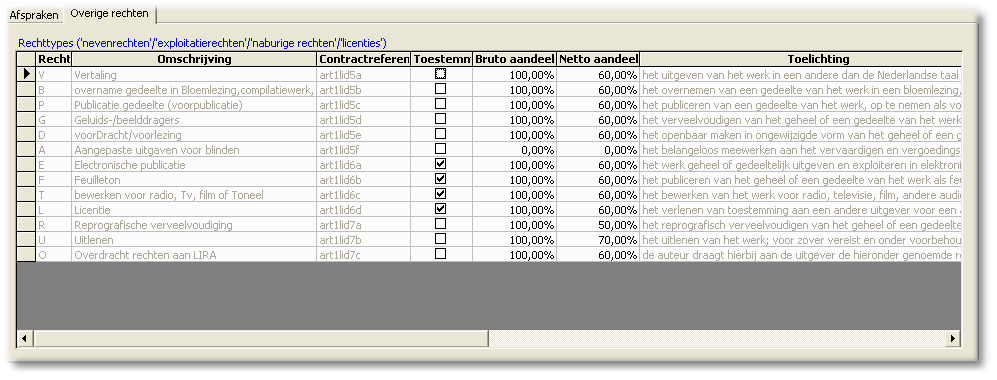
Task: Click the Bruto aandeel 100,00% in Vertaling row
Action: coord(514,74)
